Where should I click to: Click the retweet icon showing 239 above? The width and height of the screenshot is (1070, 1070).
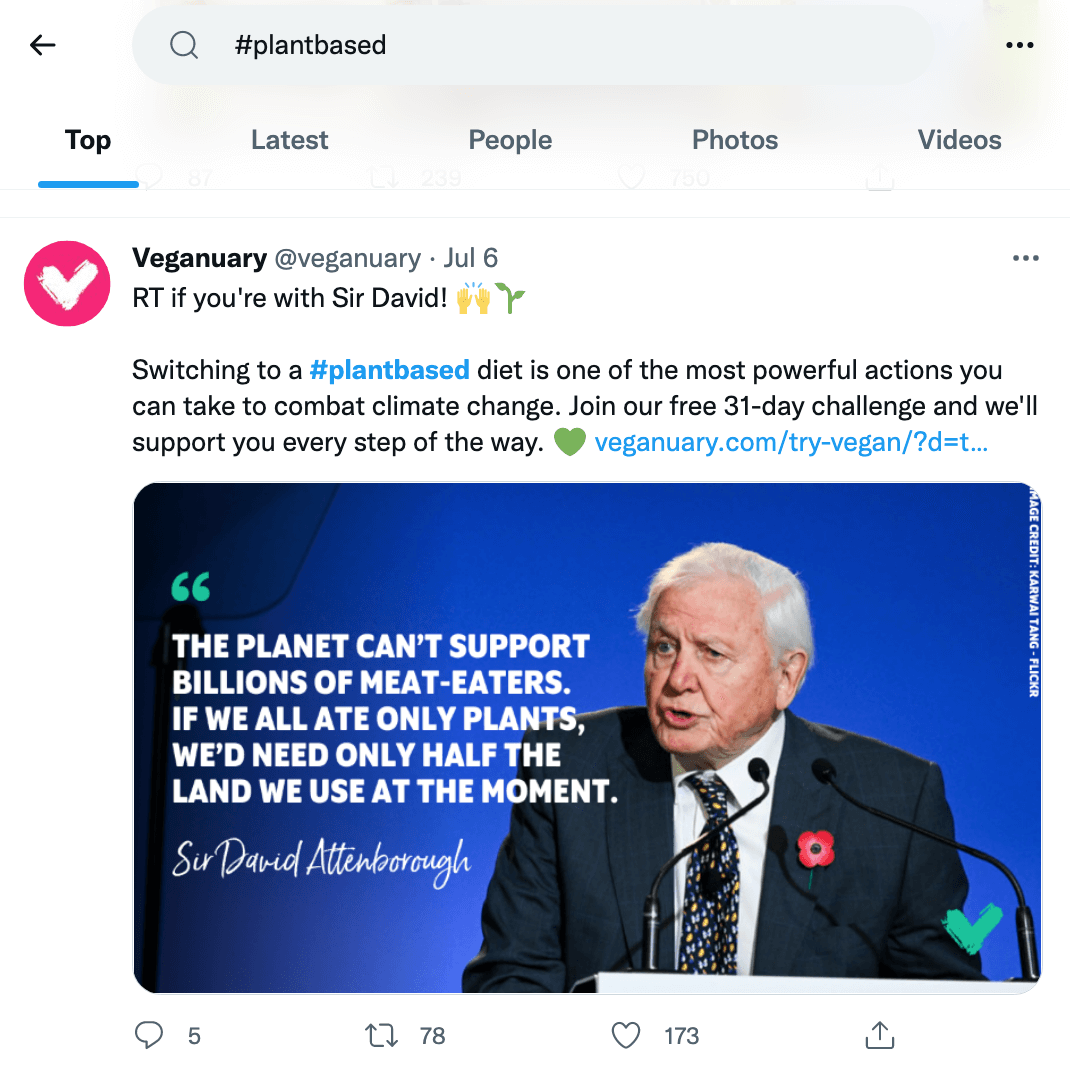[x=384, y=176]
